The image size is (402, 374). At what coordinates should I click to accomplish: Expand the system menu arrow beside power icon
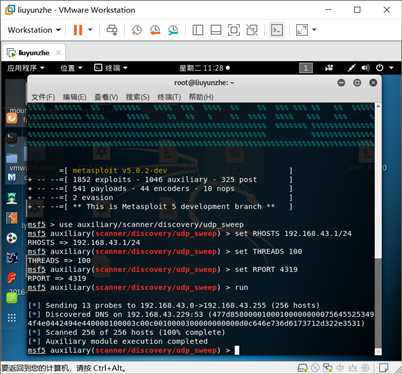tap(391, 68)
